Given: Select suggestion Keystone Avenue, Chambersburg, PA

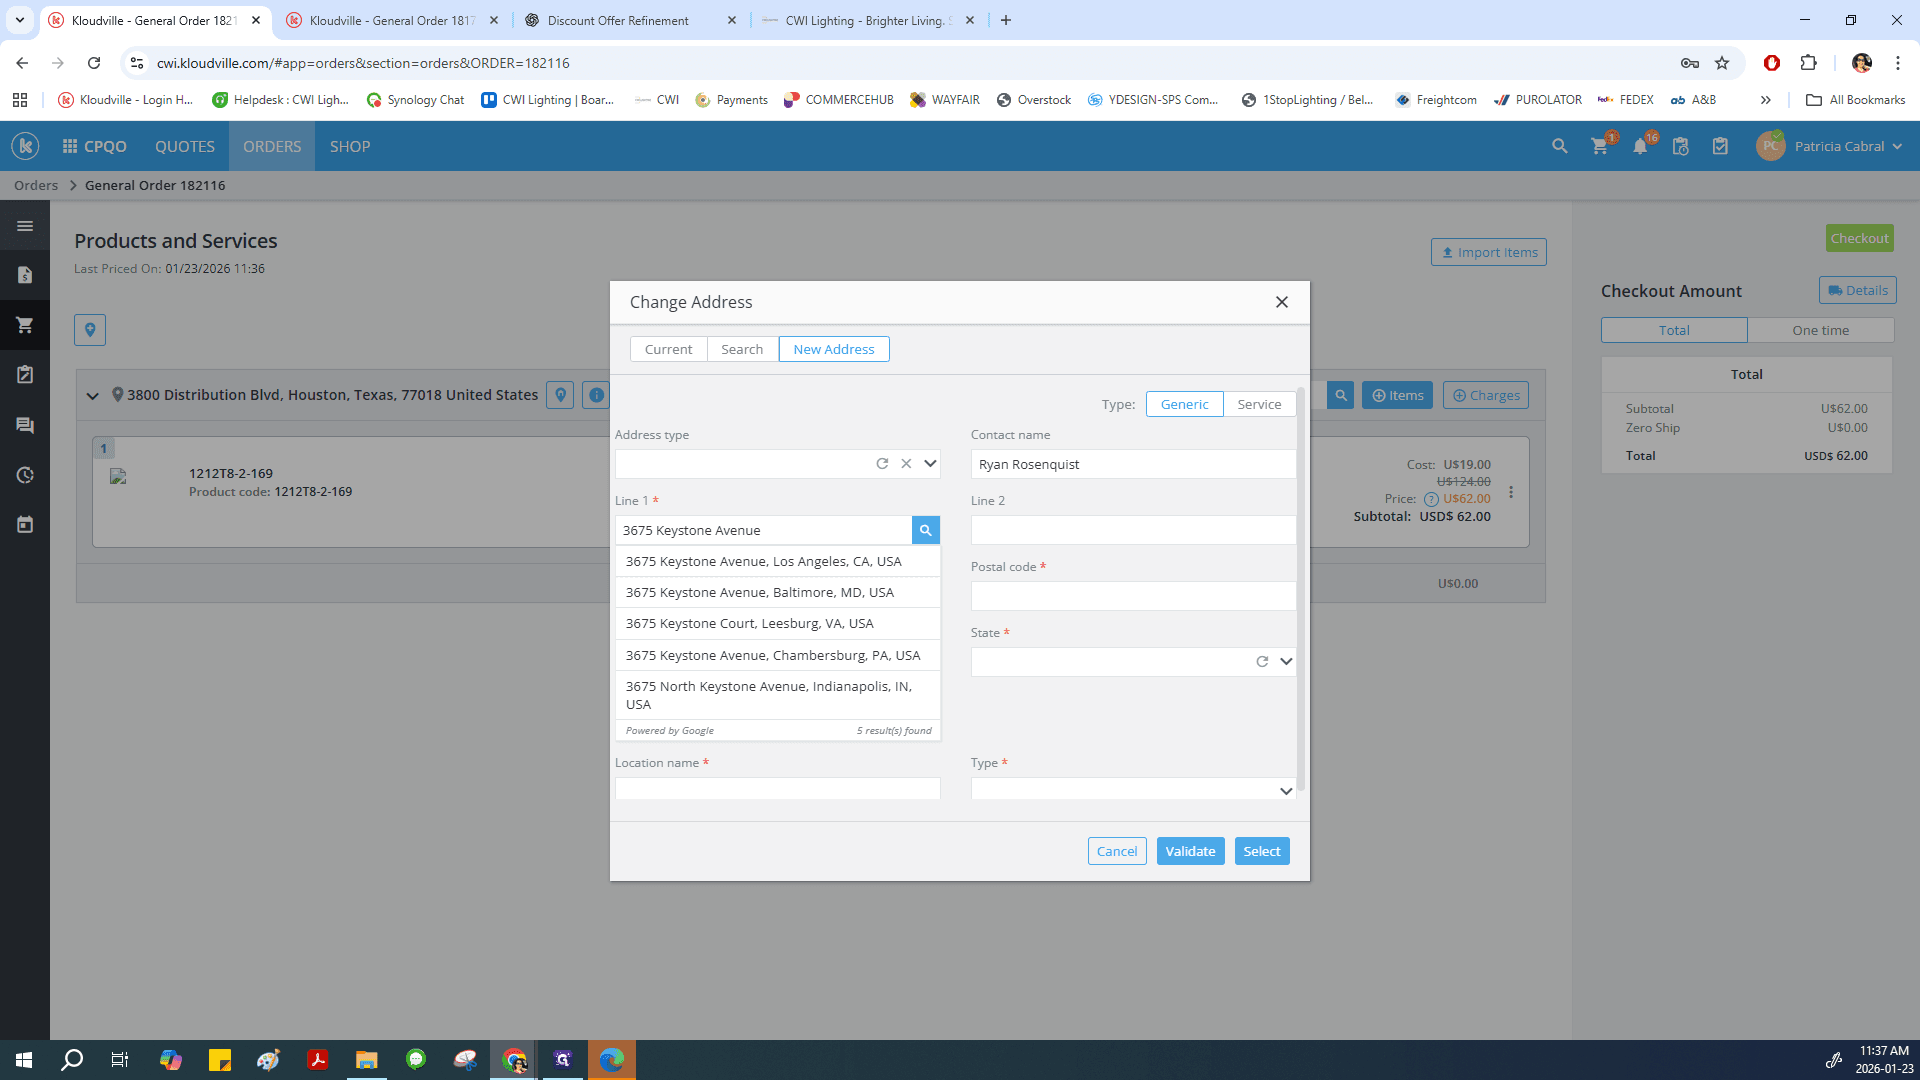Looking at the screenshot, I should (x=778, y=655).
